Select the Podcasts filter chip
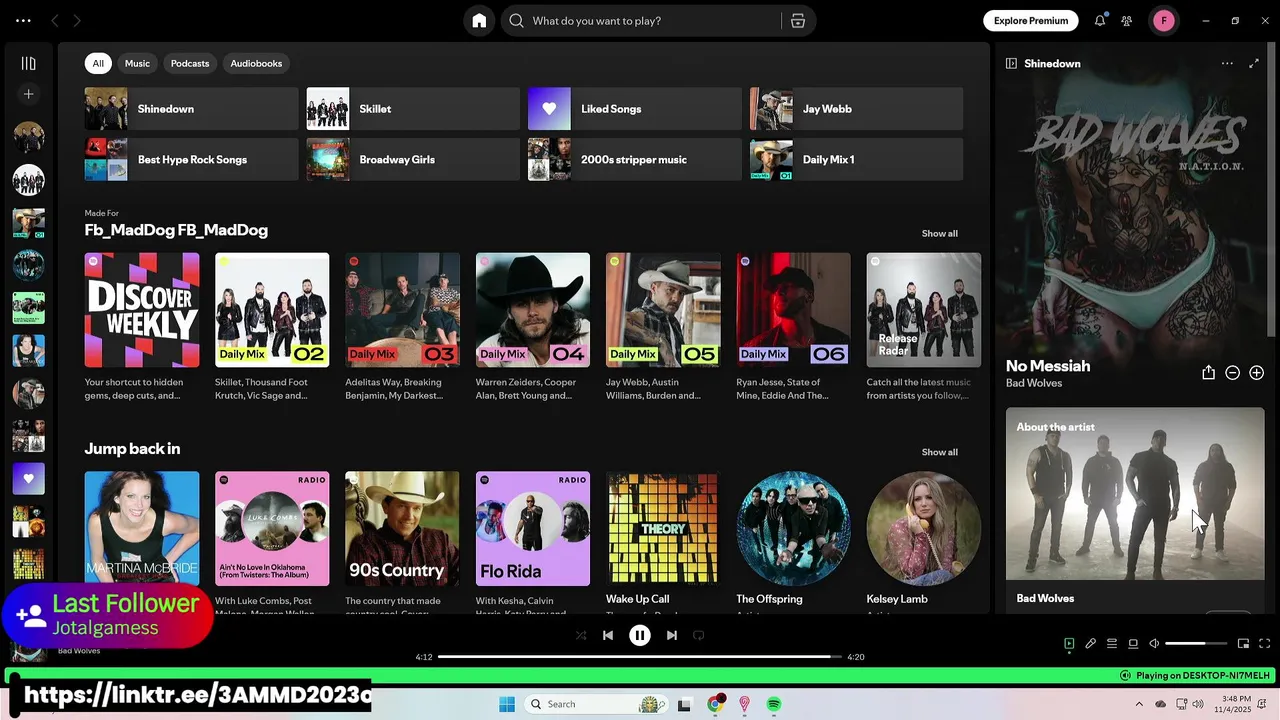 coord(190,63)
